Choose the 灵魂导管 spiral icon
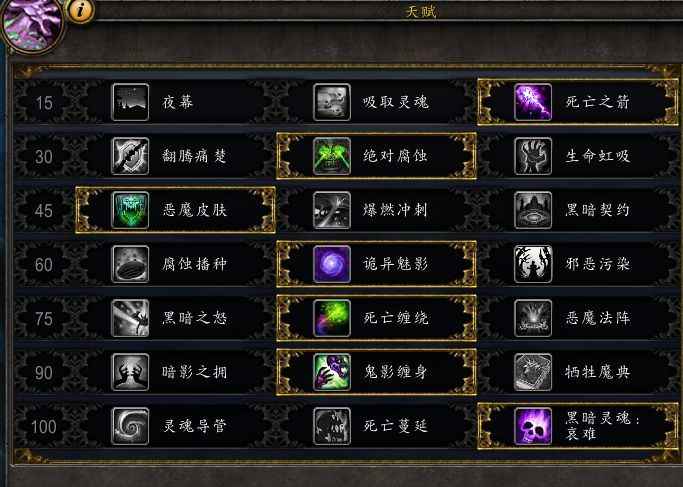The height and width of the screenshot is (487, 683). pos(130,426)
